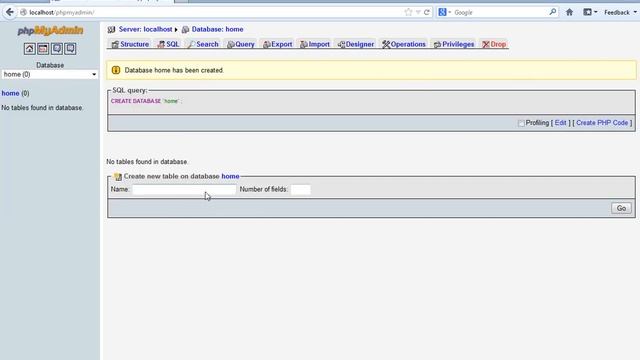Click the Create new table icon
The image size is (640, 360).
tap(118, 177)
